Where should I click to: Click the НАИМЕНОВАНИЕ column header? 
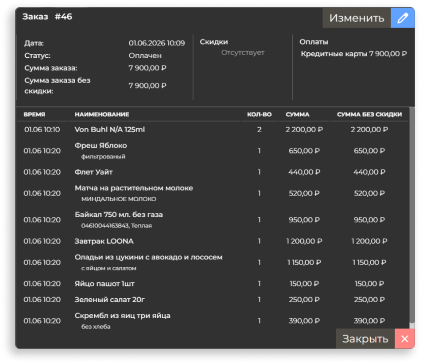point(102,114)
